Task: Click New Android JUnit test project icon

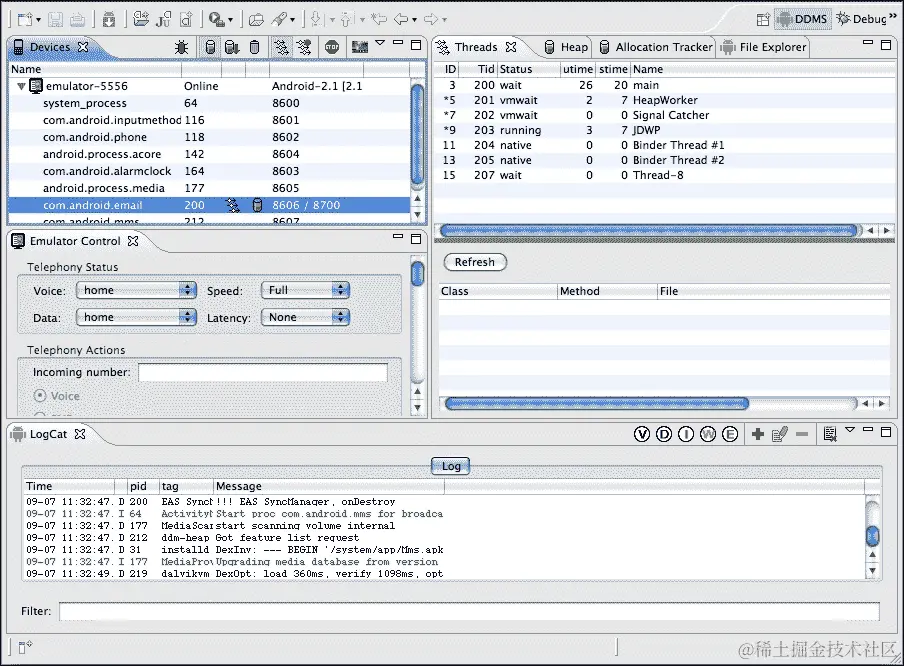Action: click(164, 20)
